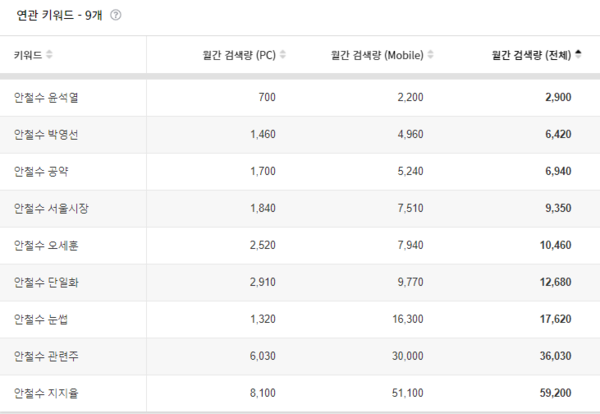Click the 키워드 column header
The height and width of the screenshot is (414, 600).
tap(28, 55)
